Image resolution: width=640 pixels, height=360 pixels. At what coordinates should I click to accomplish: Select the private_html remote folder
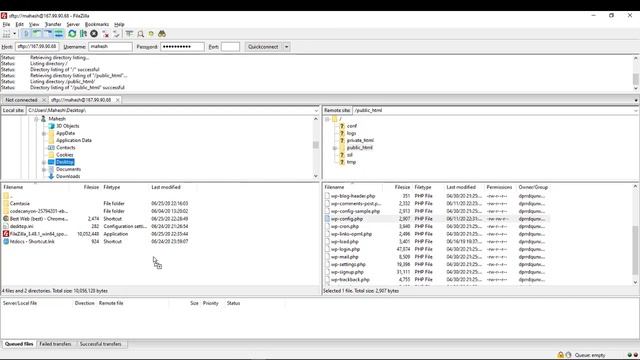(x=360, y=140)
